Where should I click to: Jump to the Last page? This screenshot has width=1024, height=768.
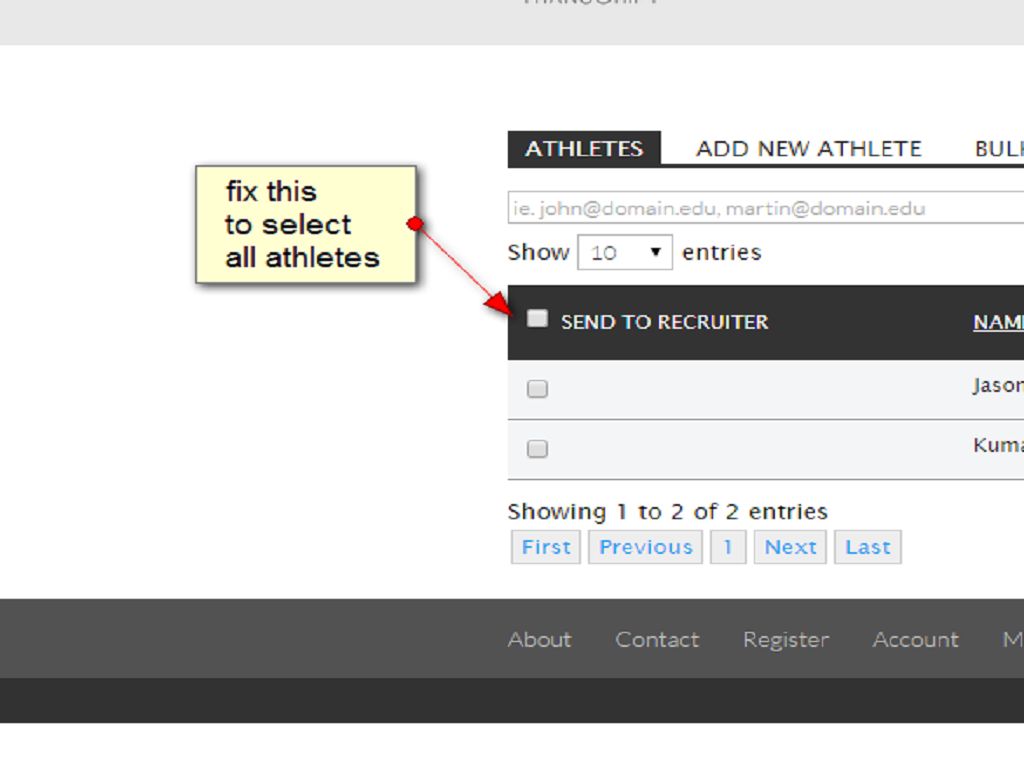pos(867,547)
